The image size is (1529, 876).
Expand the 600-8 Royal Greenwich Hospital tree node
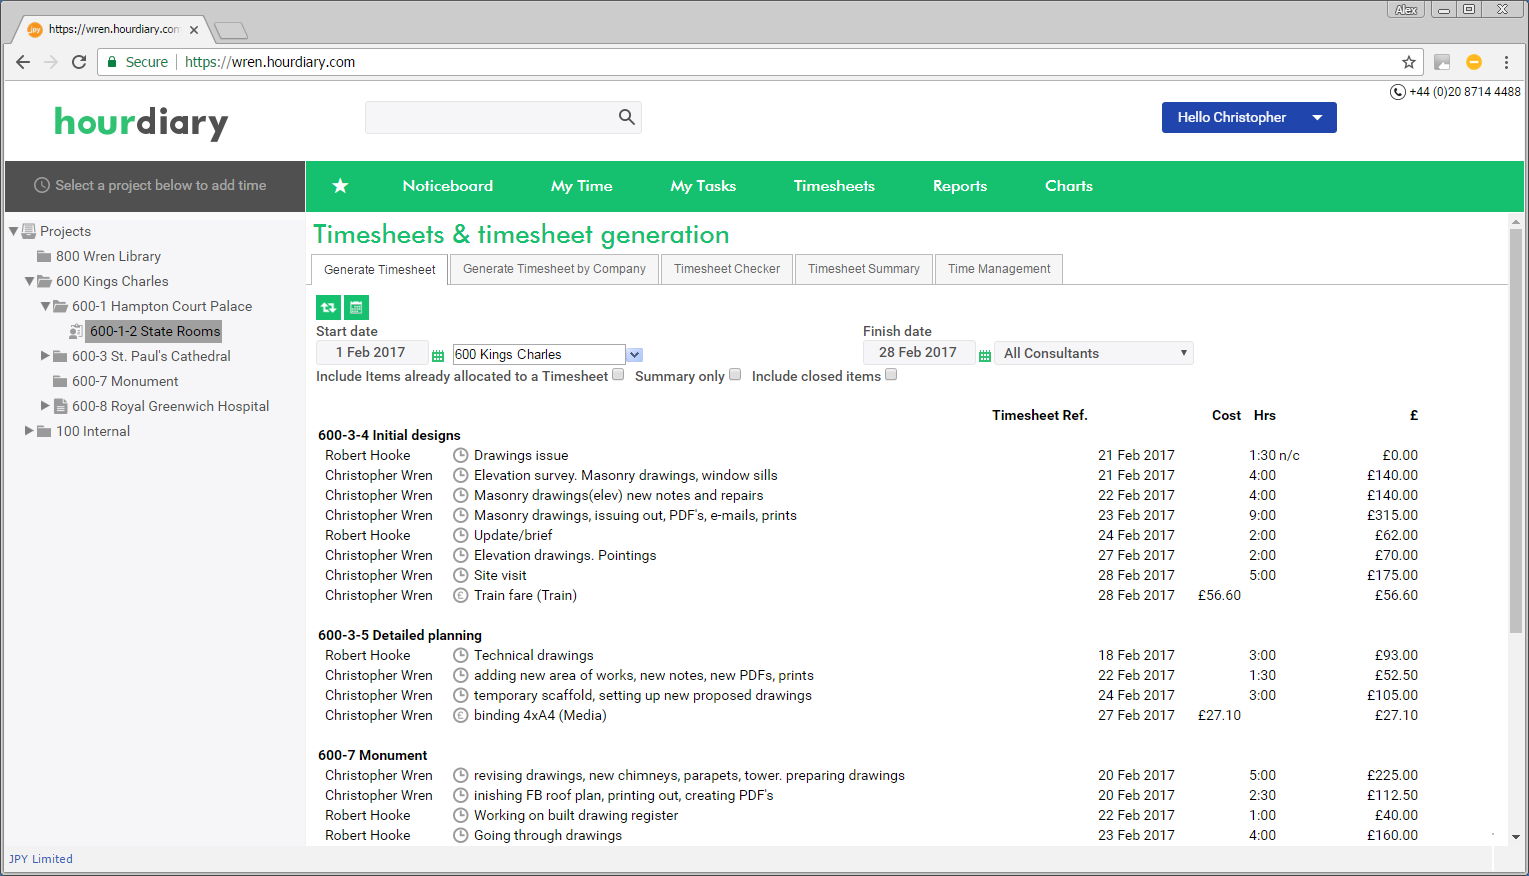(x=44, y=405)
